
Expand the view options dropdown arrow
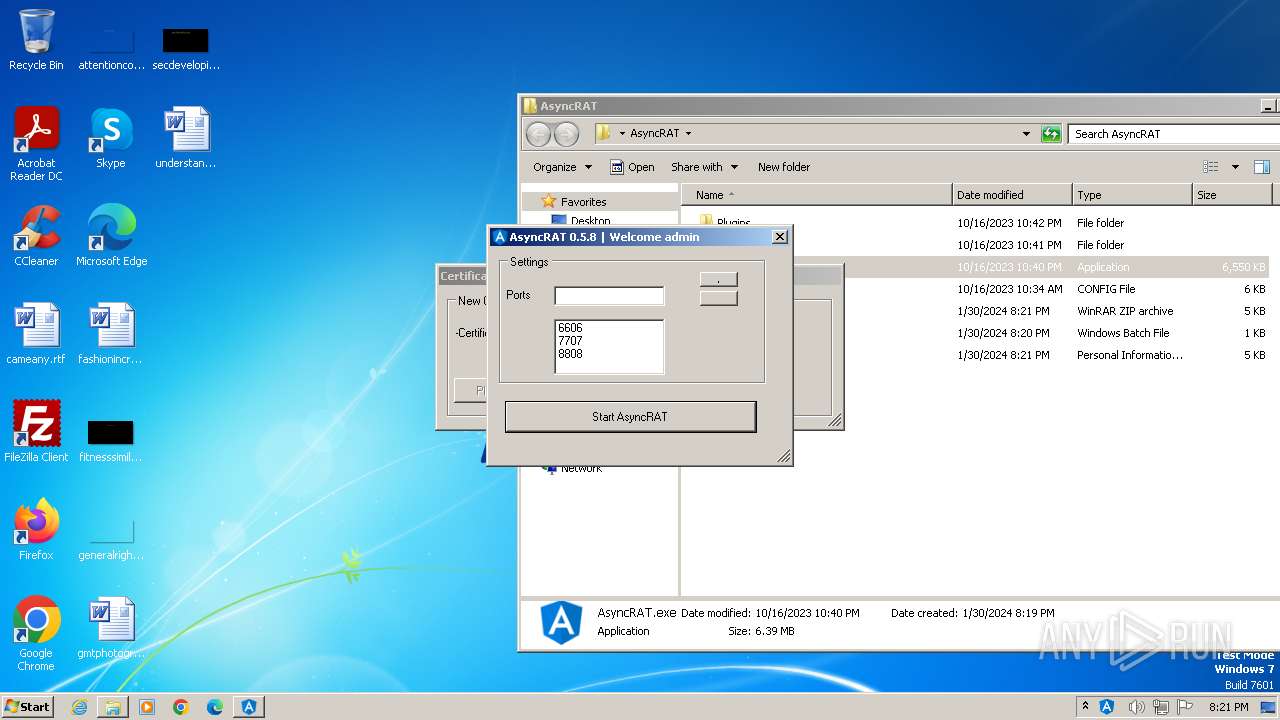point(1235,167)
